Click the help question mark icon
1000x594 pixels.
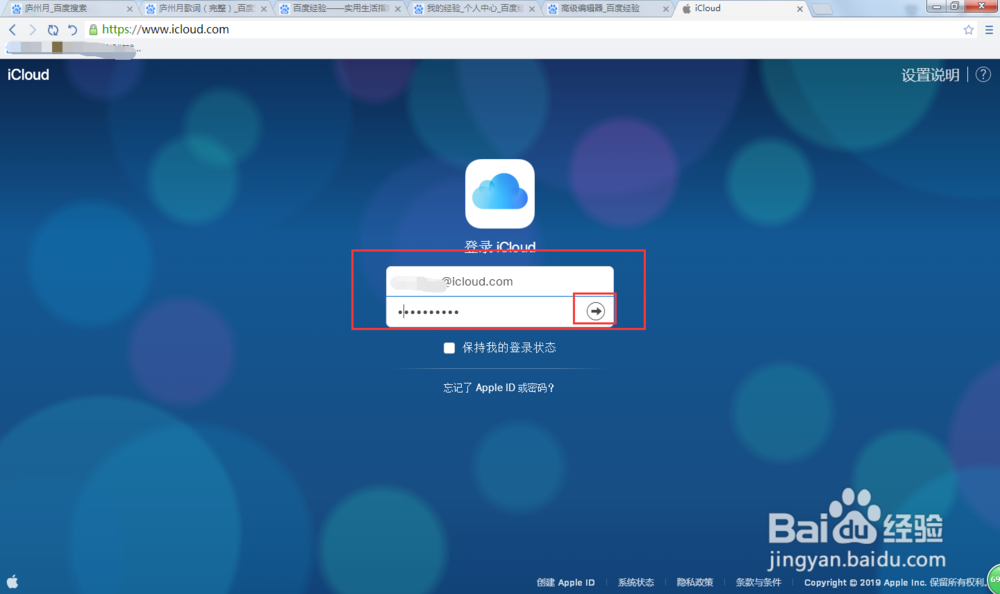[983, 74]
